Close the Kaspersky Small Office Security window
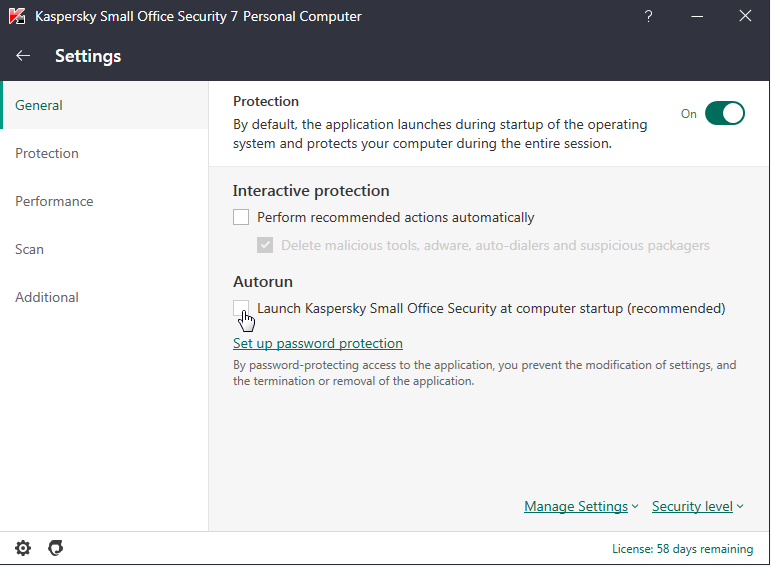Viewport: 771px width, 567px height. [745, 16]
